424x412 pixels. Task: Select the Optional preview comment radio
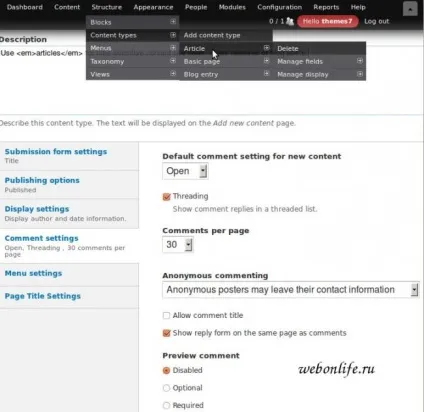pyautogui.click(x=166, y=388)
